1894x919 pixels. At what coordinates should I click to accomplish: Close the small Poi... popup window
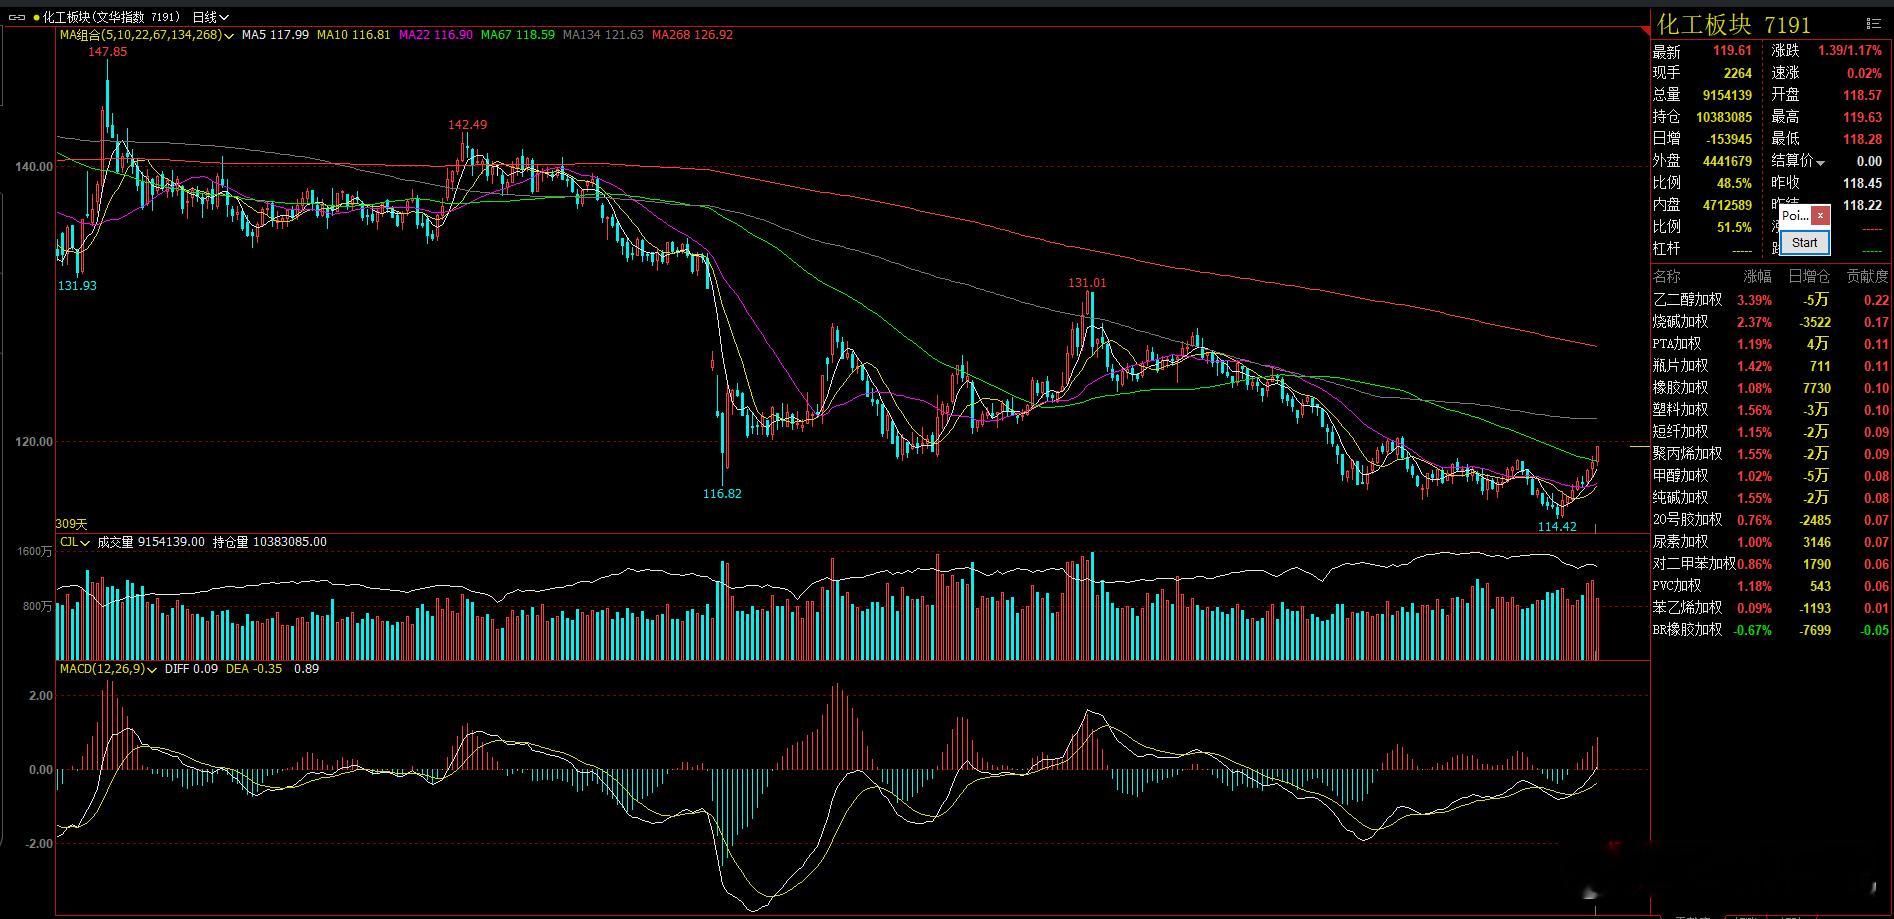[x=1820, y=215]
